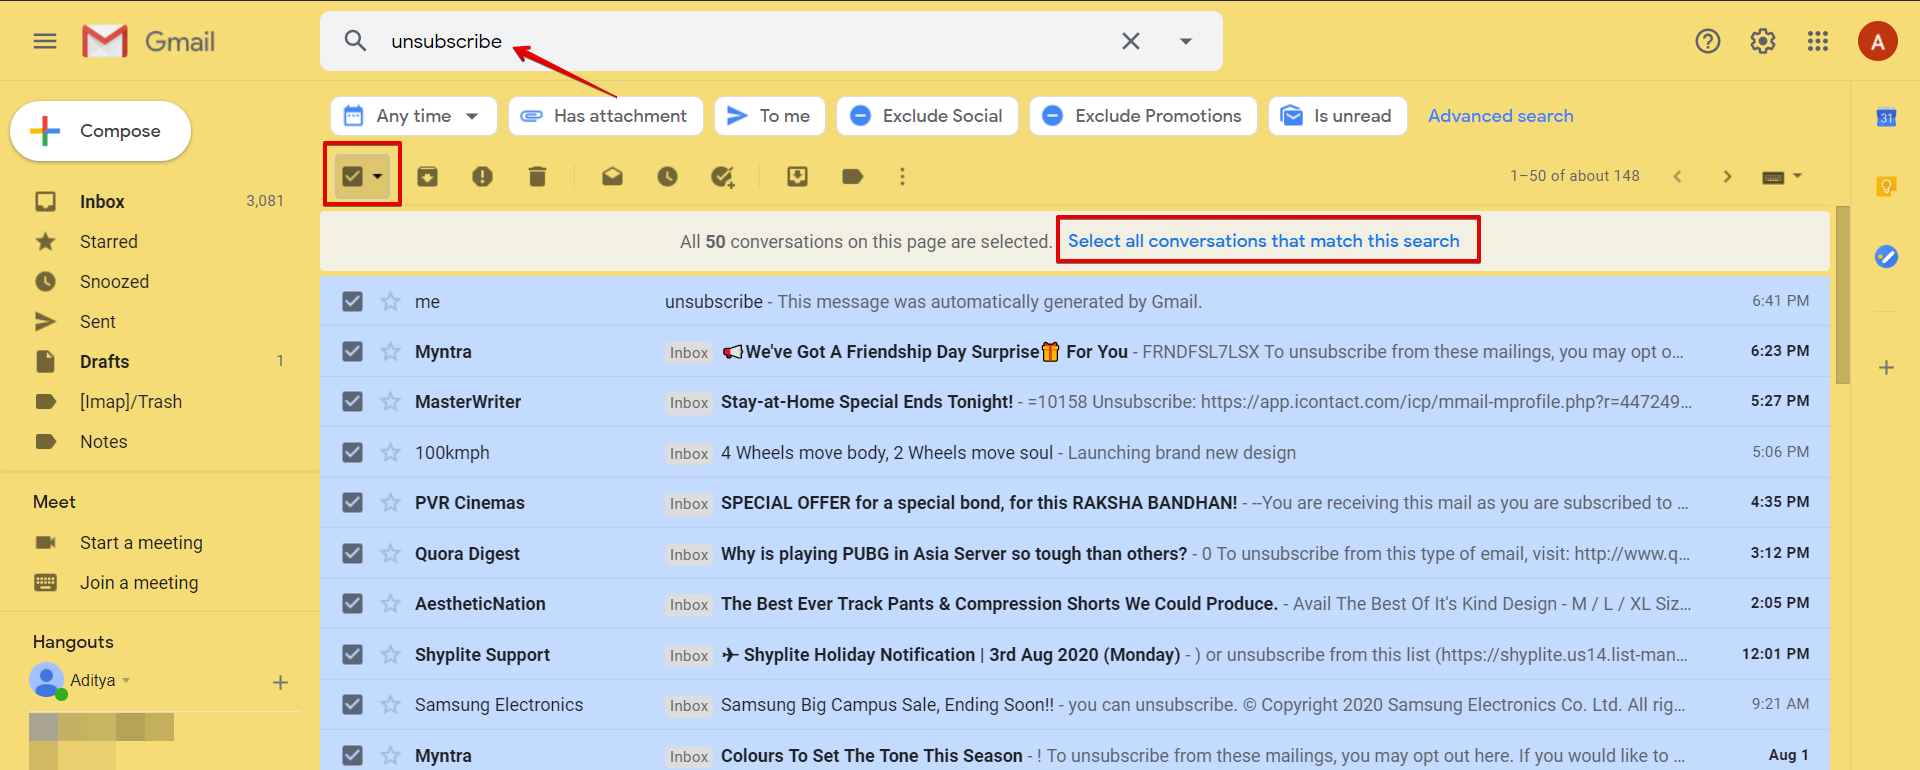
Task: Archive selected conversations icon
Action: (x=427, y=177)
